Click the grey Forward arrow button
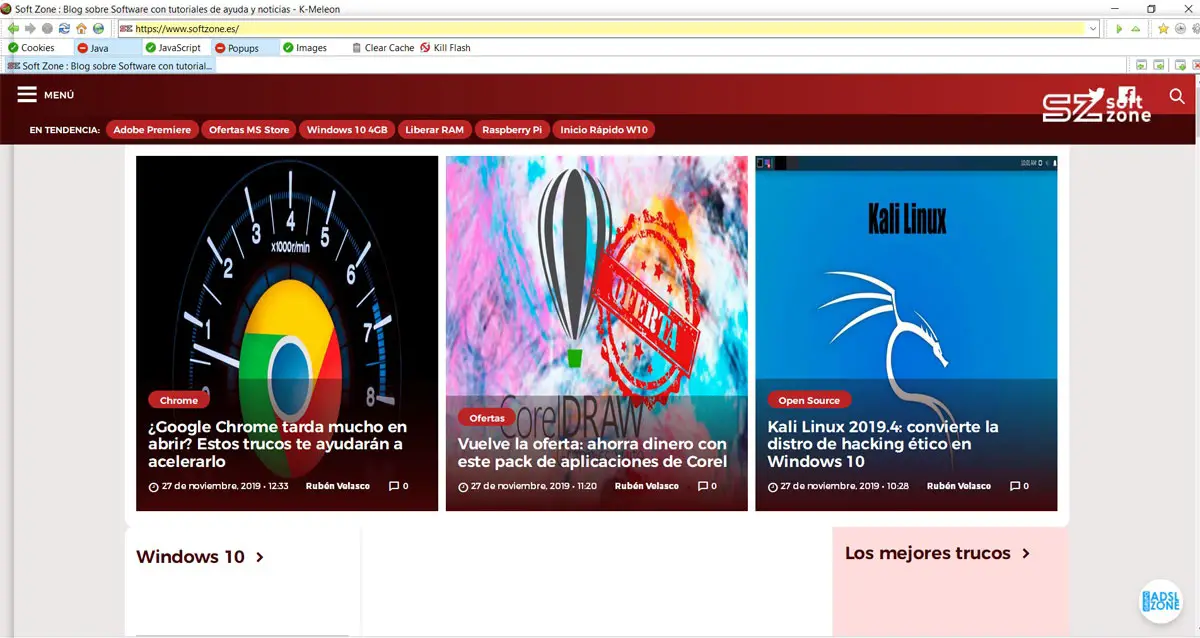The height and width of the screenshot is (638, 1200). coord(30,29)
